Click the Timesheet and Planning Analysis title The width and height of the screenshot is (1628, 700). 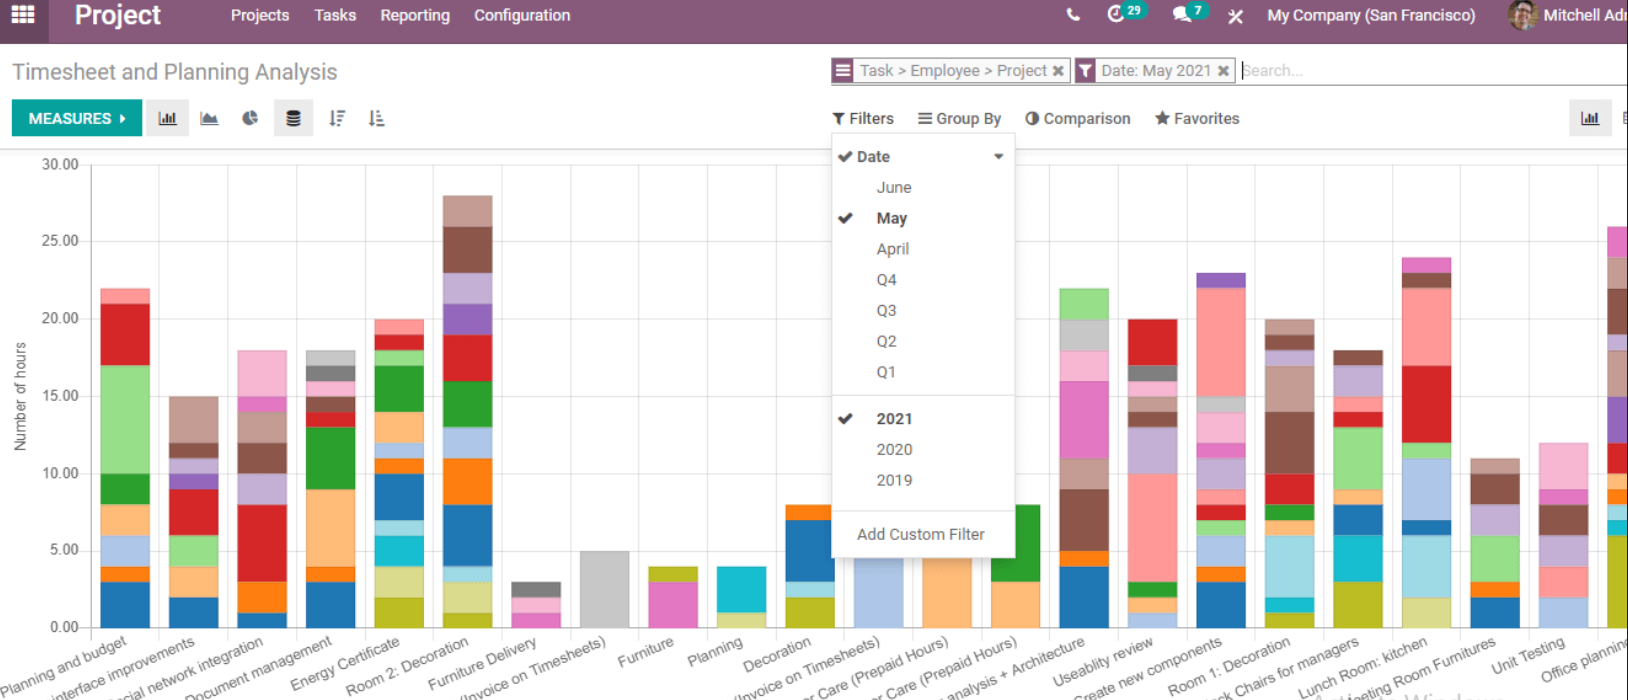pos(175,72)
